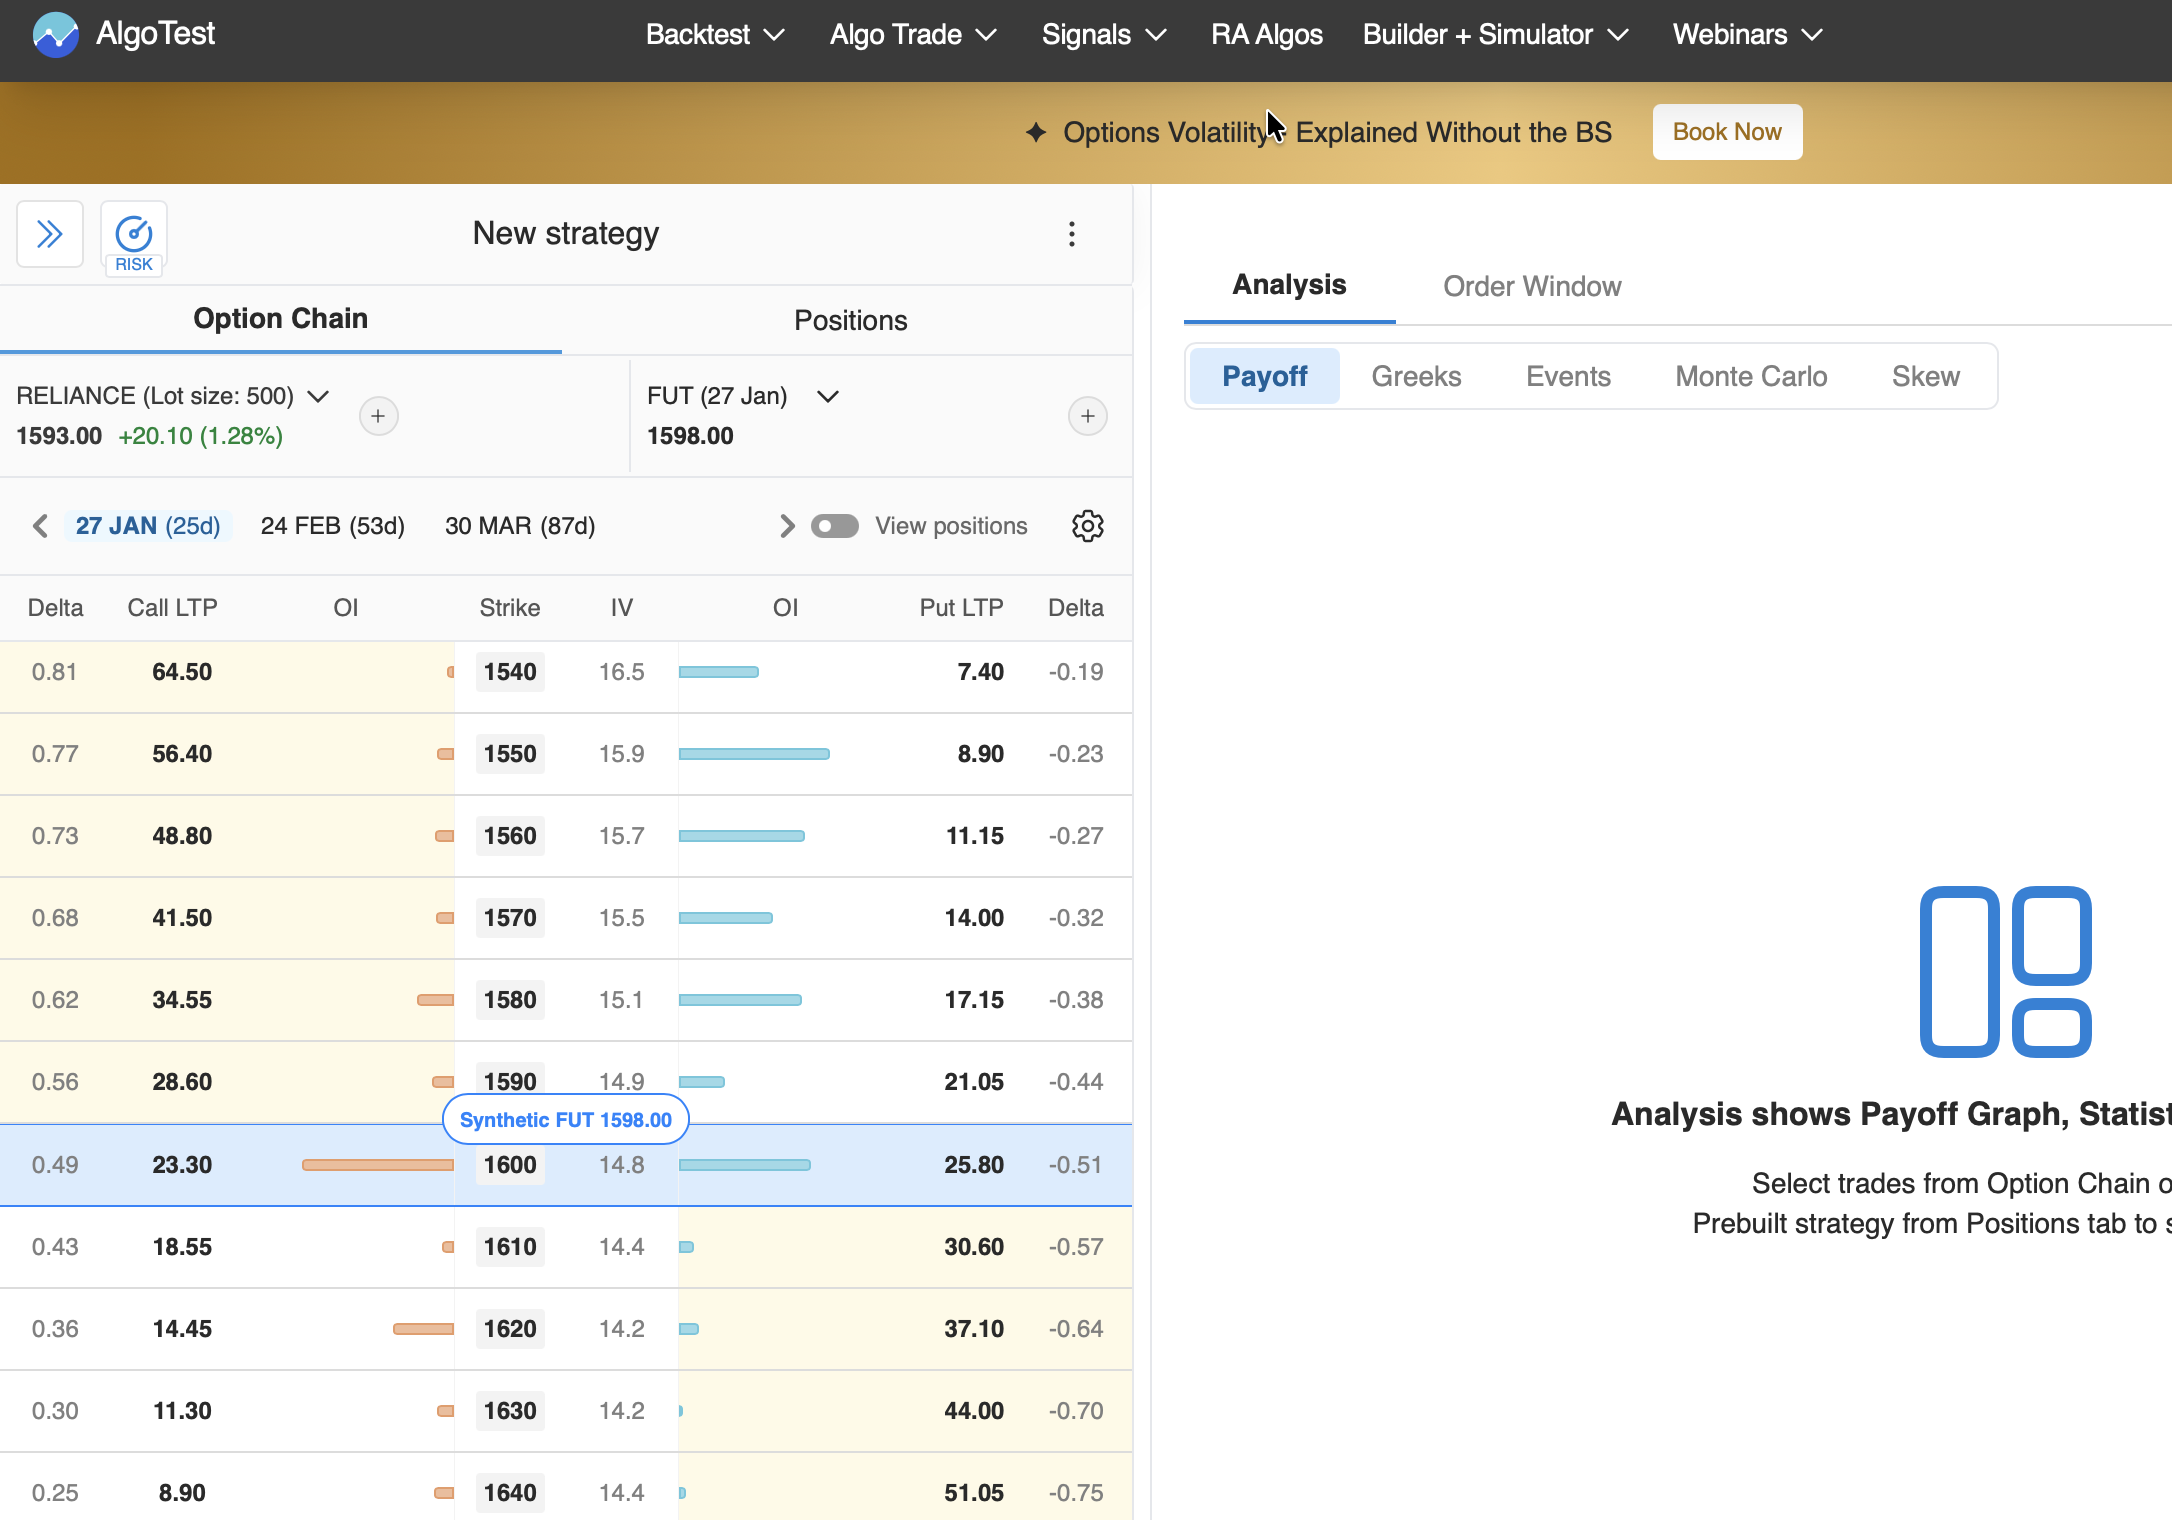Screen dimensions: 2172x1520
Task: Switch to the Positions tab
Action: 850,320
